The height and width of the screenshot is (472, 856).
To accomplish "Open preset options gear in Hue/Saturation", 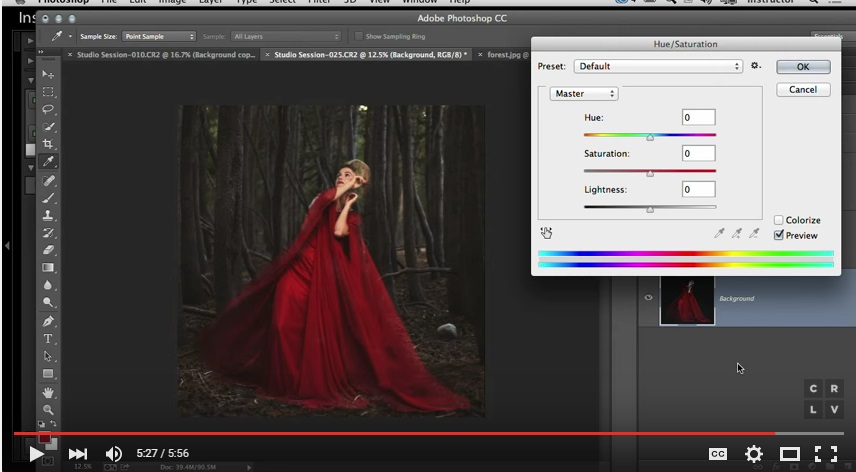I will 756,65.
